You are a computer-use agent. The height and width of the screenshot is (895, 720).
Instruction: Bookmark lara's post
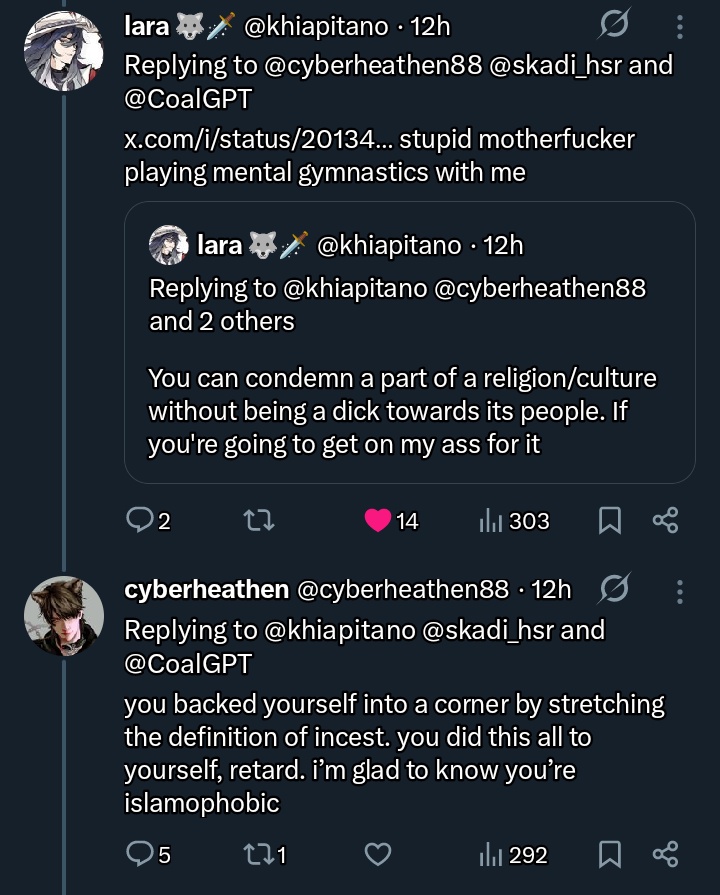point(609,520)
